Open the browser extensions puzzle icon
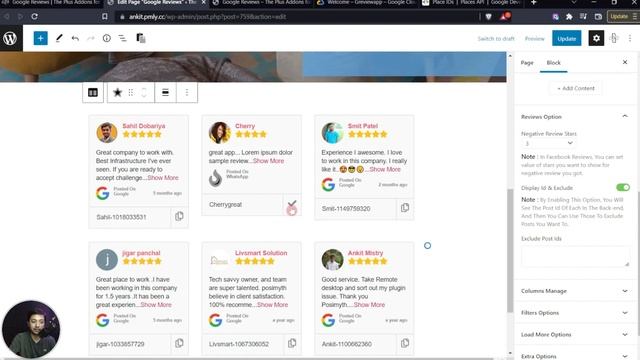The height and width of the screenshot is (360, 640). click(x=569, y=16)
